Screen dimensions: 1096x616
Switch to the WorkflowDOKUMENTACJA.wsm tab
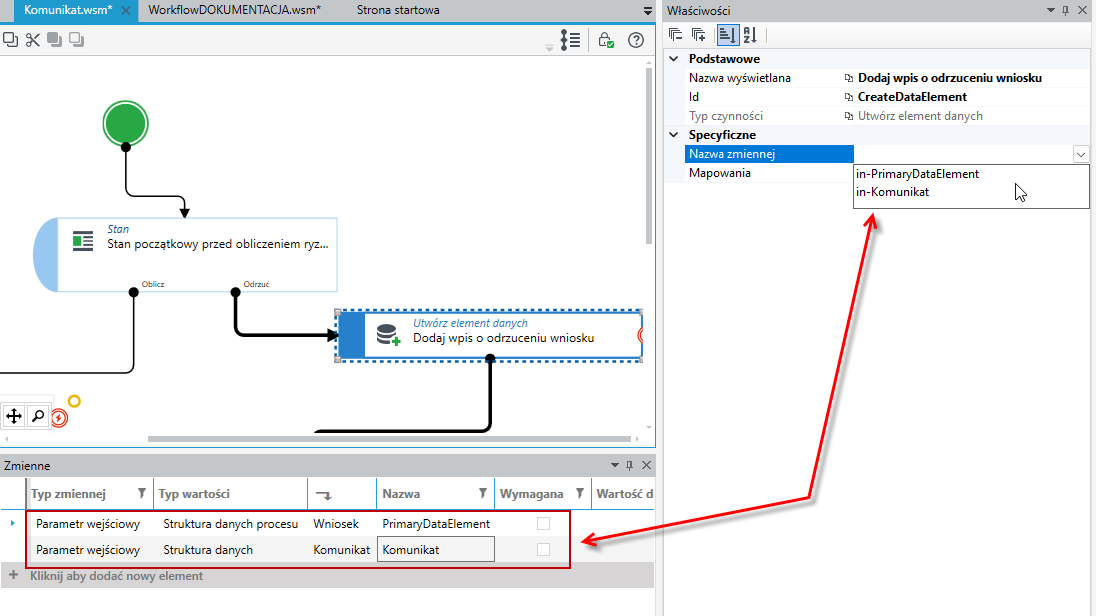click(x=235, y=10)
